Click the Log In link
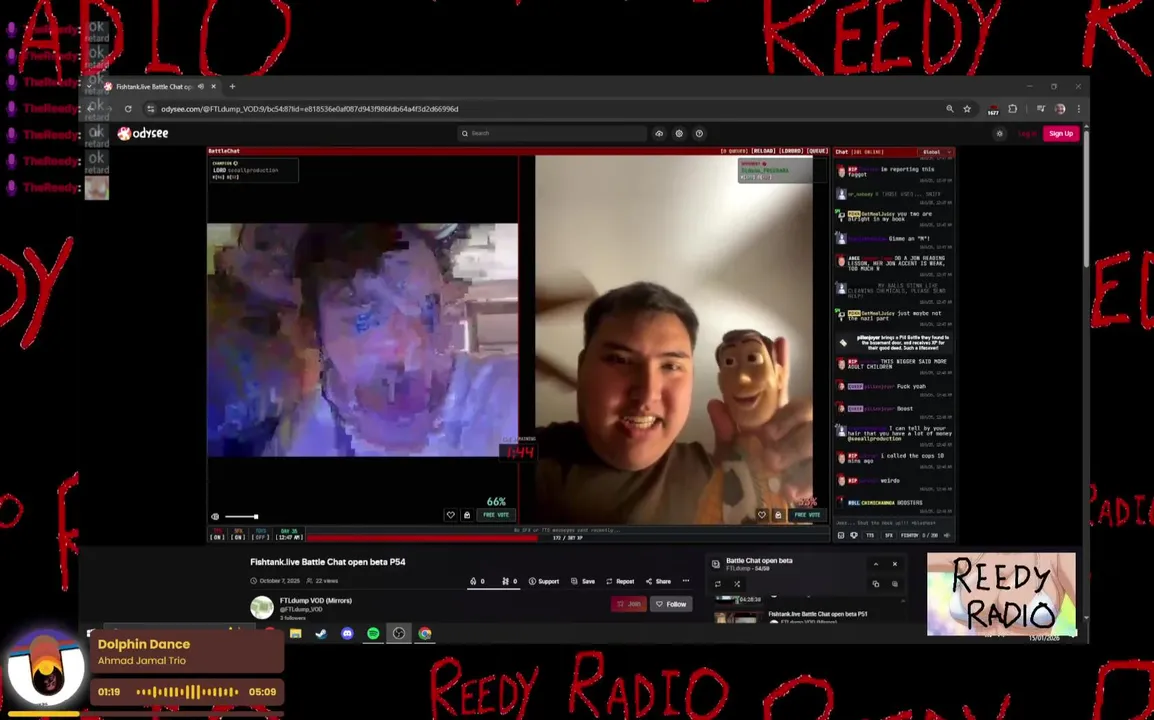This screenshot has width=1154, height=720. coord(1027,133)
